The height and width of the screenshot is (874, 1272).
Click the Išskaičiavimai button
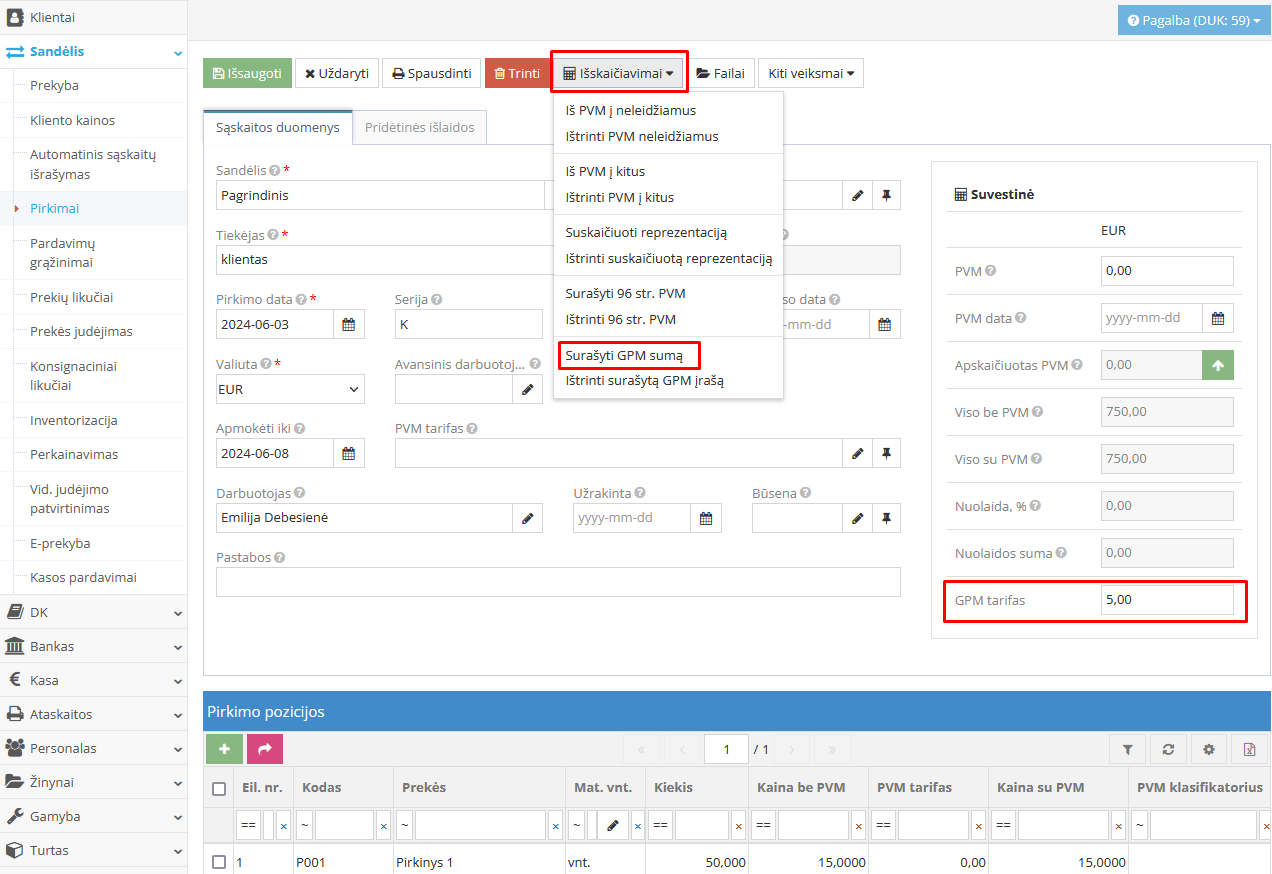pos(618,73)
